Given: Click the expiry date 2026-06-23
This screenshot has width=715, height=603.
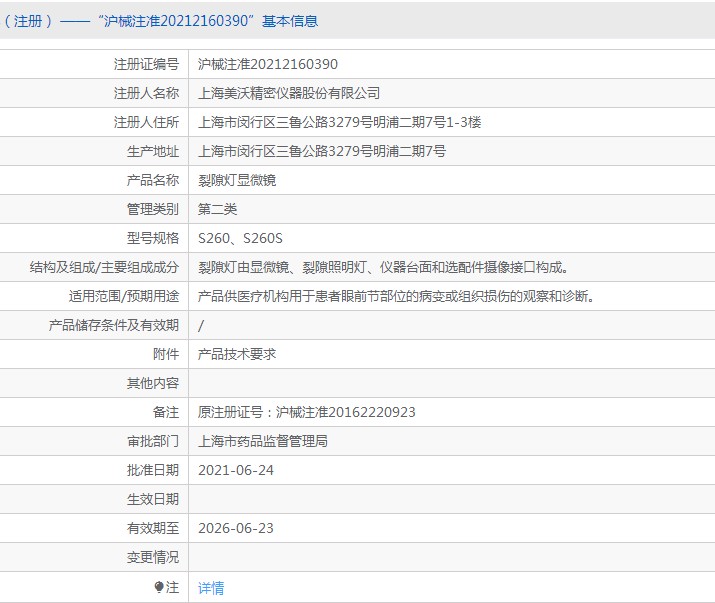Looking at the screenshot, I should (x=236, y=528).
